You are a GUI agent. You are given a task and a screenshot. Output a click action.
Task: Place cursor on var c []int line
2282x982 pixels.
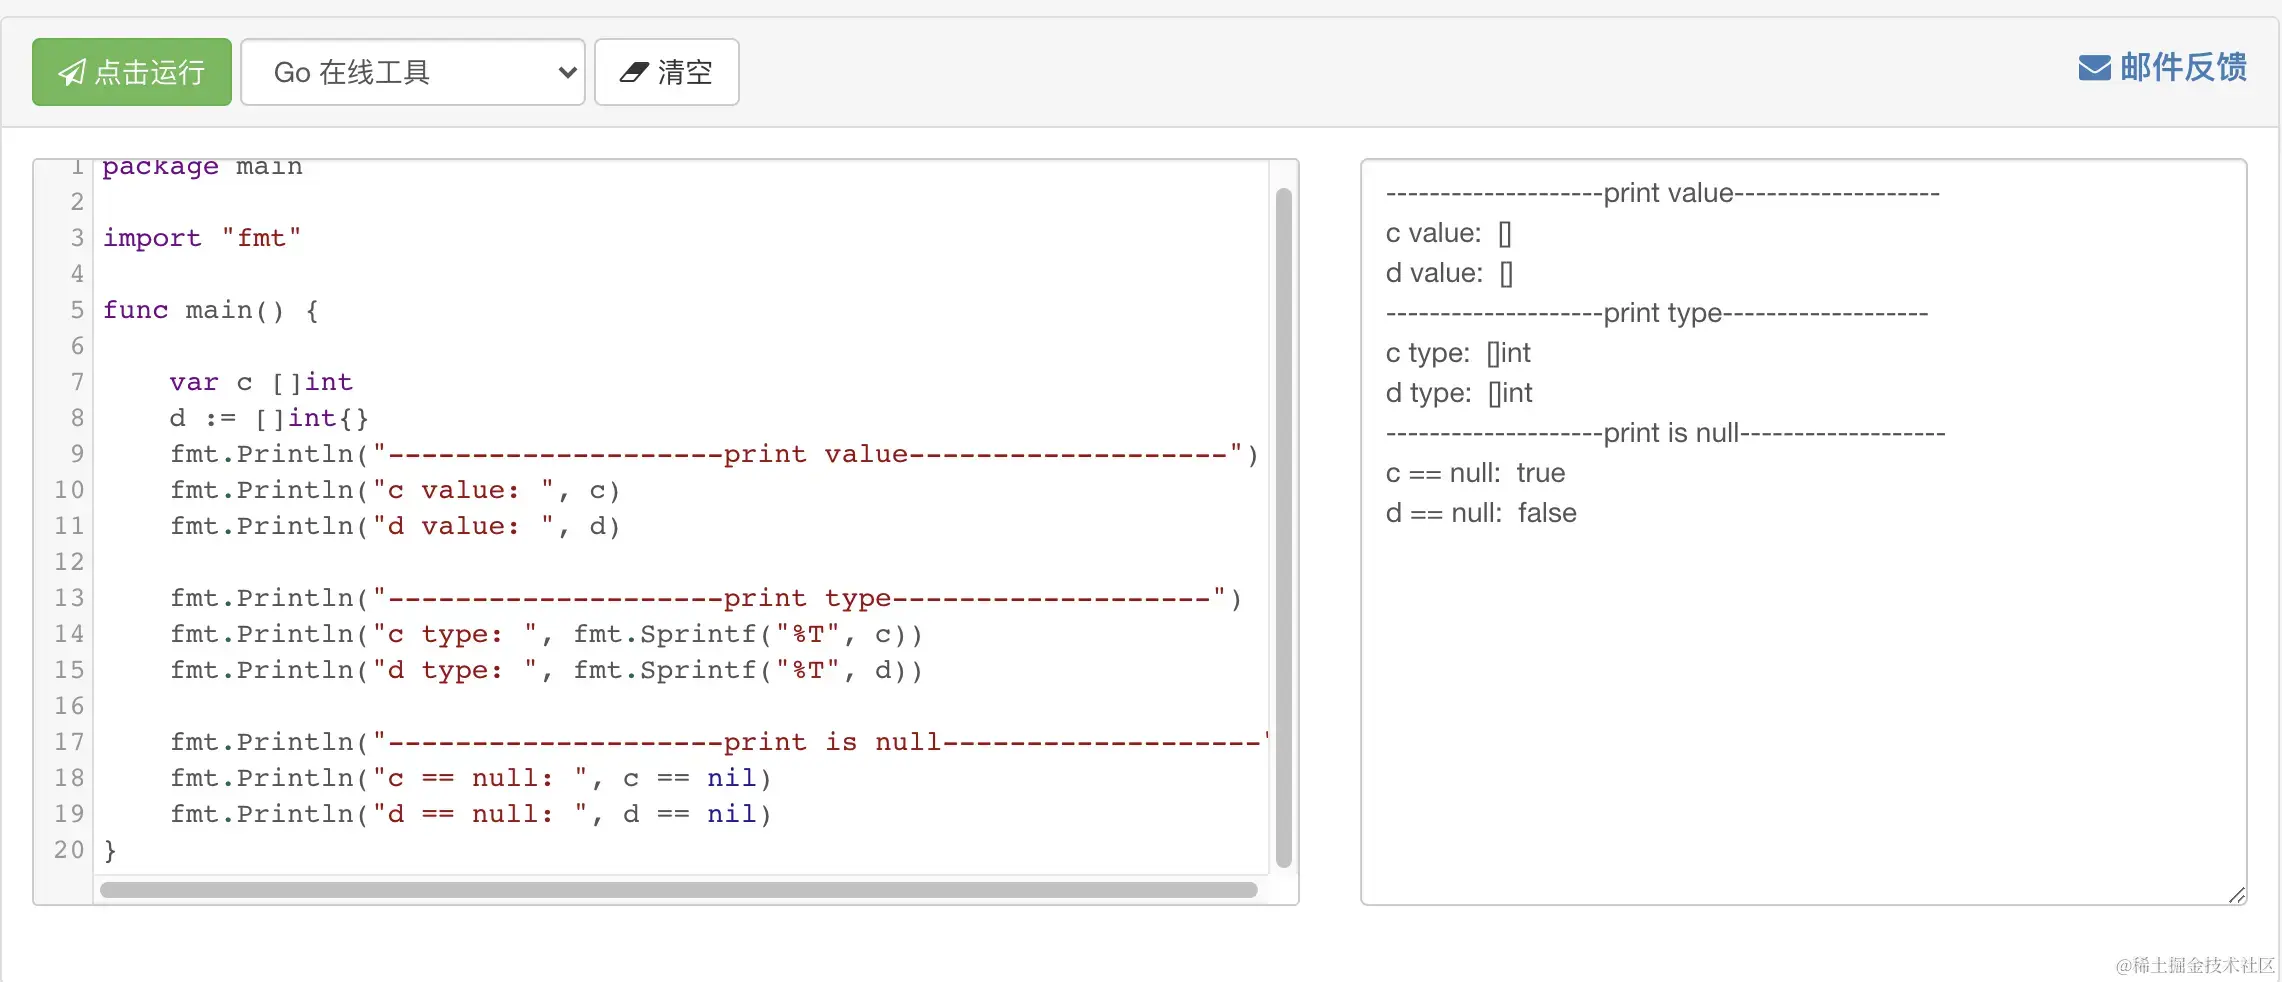pos(260,382)
